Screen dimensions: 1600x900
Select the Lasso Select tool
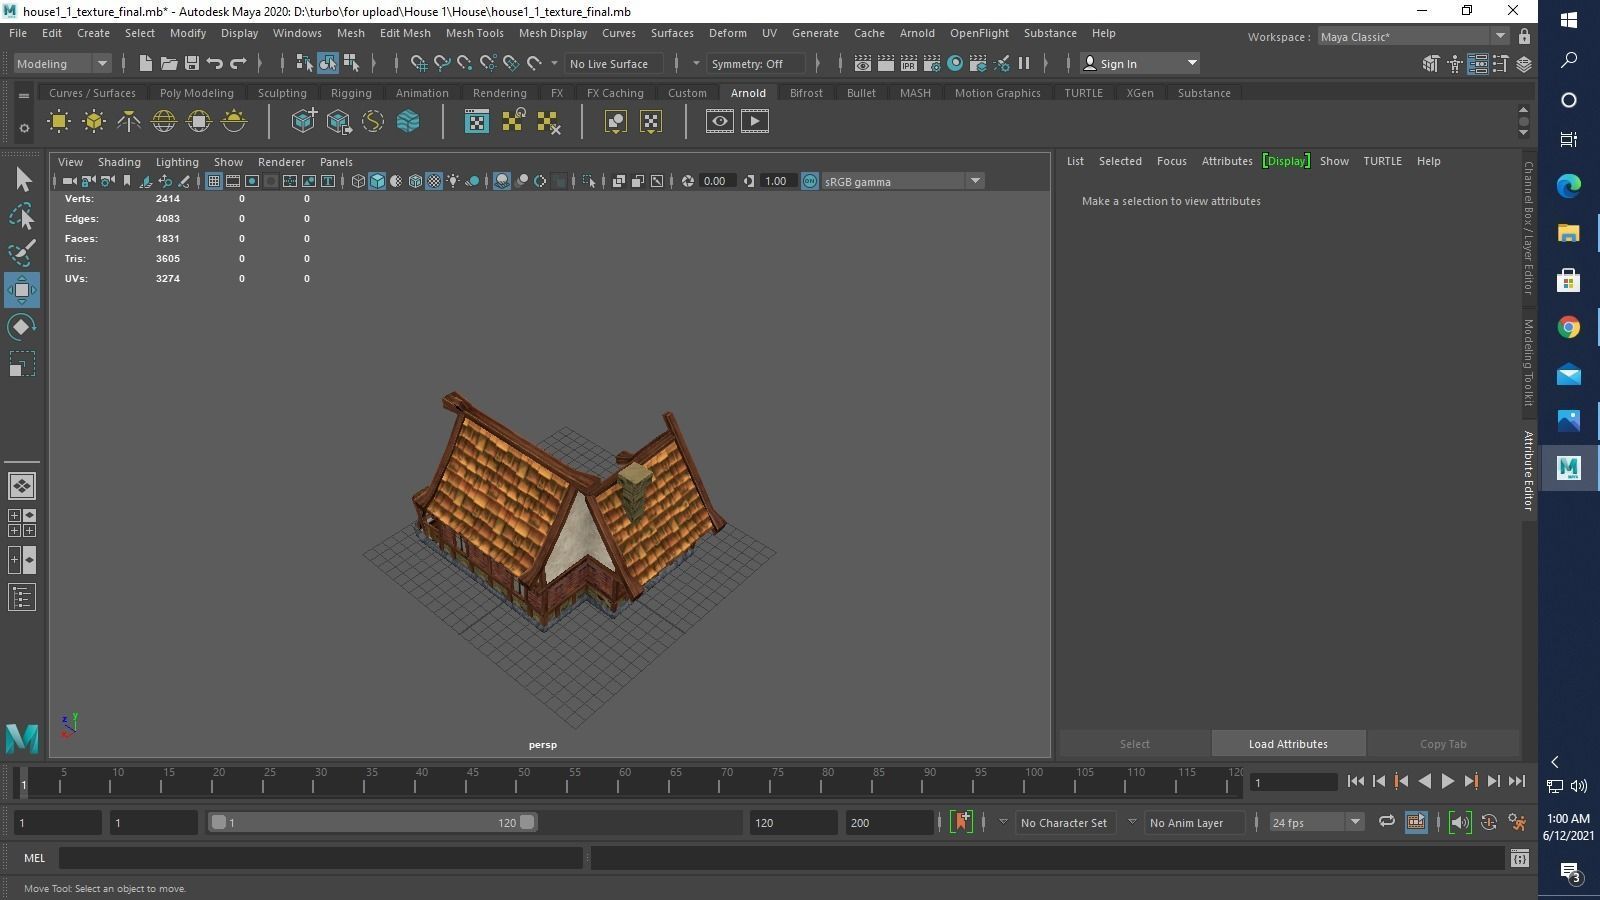(x=22, y=216)
